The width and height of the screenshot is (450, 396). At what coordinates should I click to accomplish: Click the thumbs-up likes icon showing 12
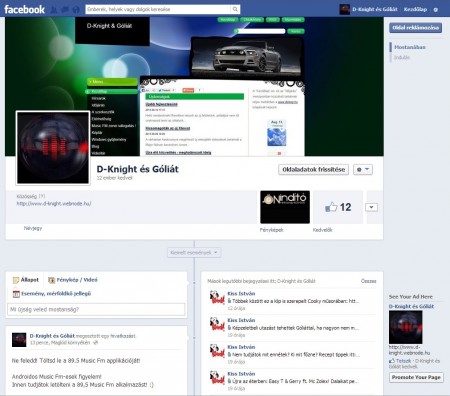click(x=331, y=207)
